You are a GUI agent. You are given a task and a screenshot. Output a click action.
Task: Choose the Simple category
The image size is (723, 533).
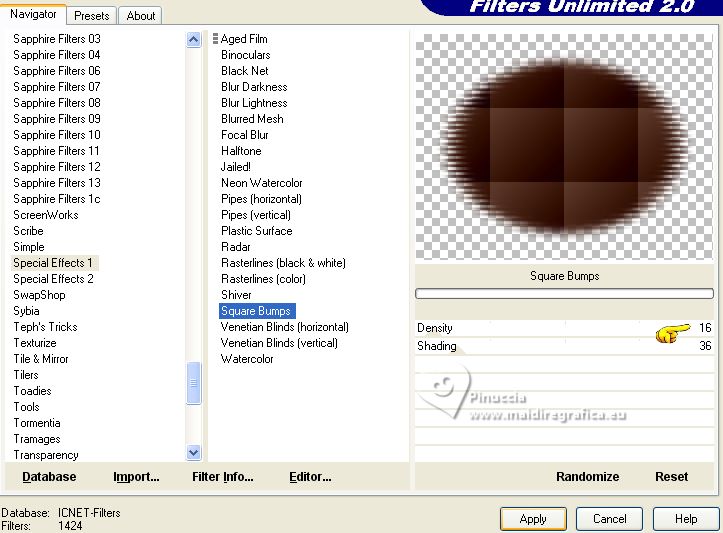click(x=29, y=247)
